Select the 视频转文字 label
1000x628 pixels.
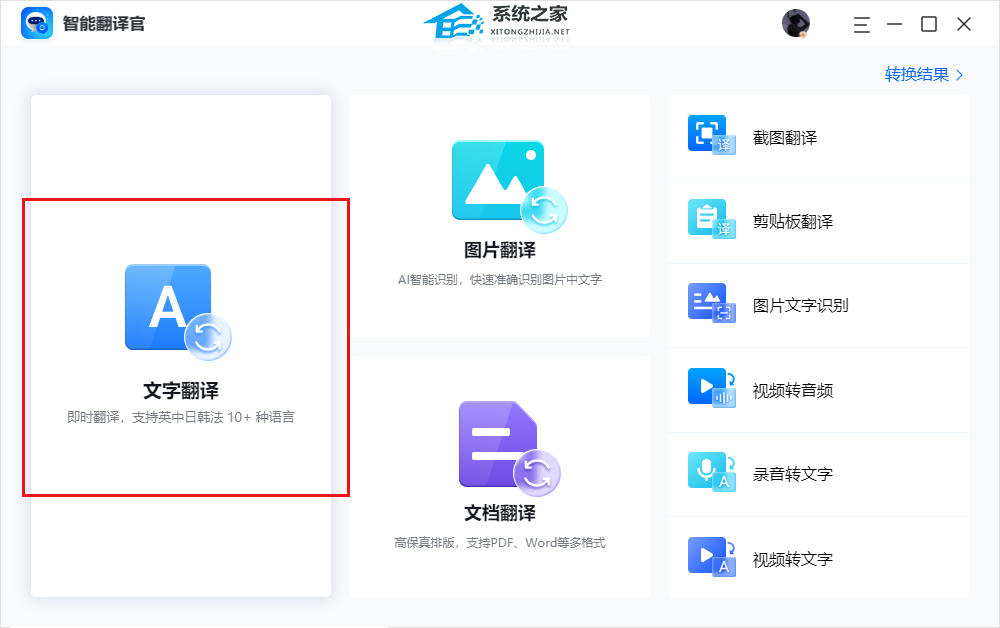[x=793, y=559]
